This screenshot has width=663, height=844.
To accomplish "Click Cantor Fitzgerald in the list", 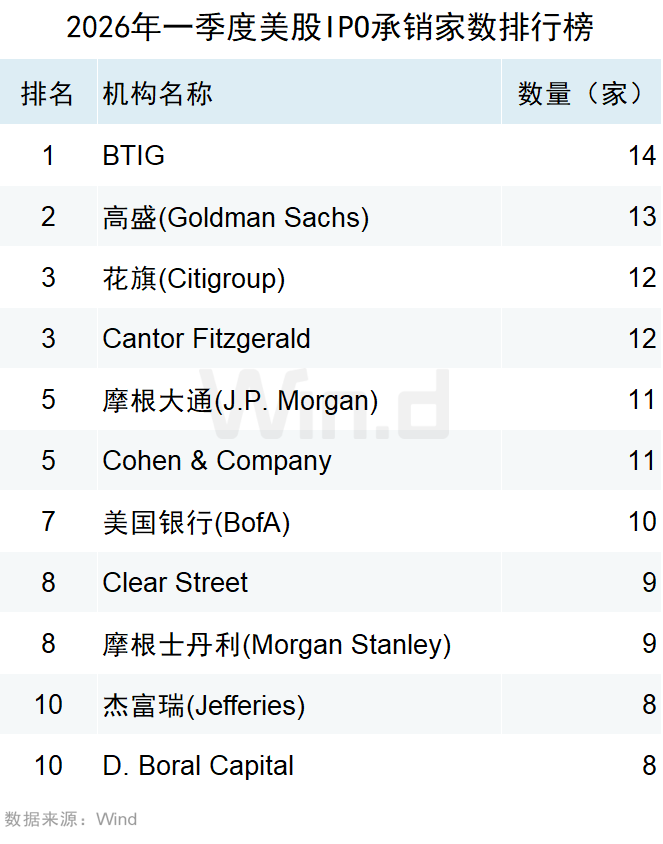I will [x=206, y=339].
